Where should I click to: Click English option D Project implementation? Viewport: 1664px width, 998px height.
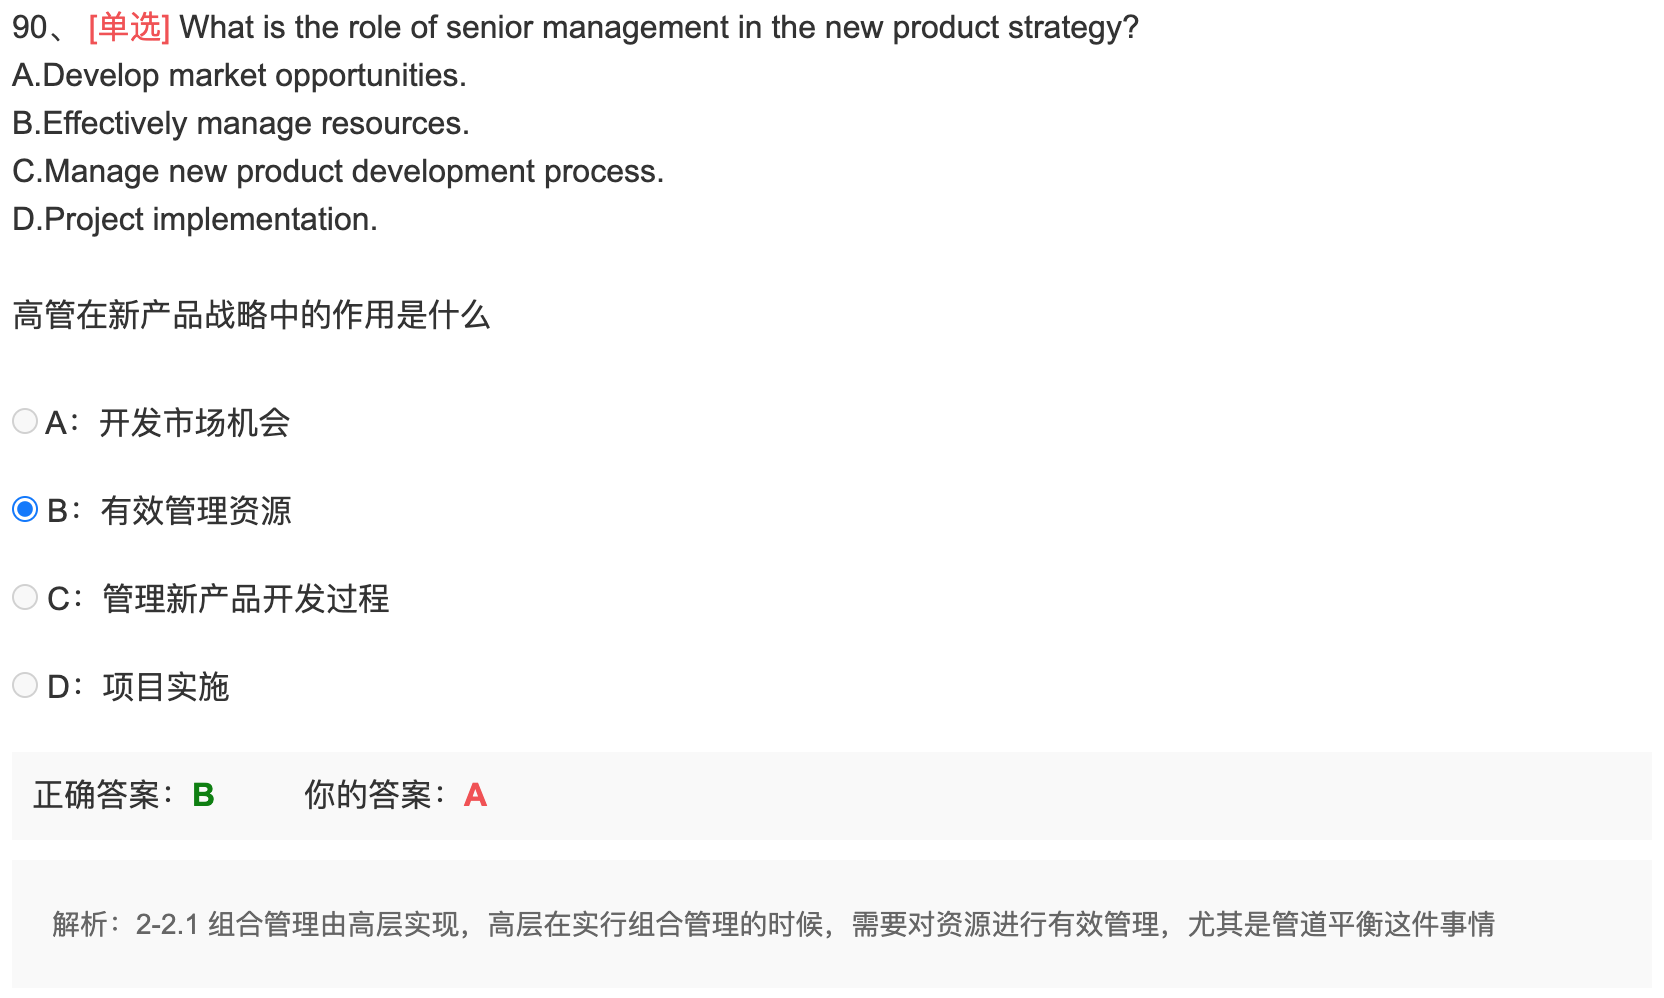point(195,219)
